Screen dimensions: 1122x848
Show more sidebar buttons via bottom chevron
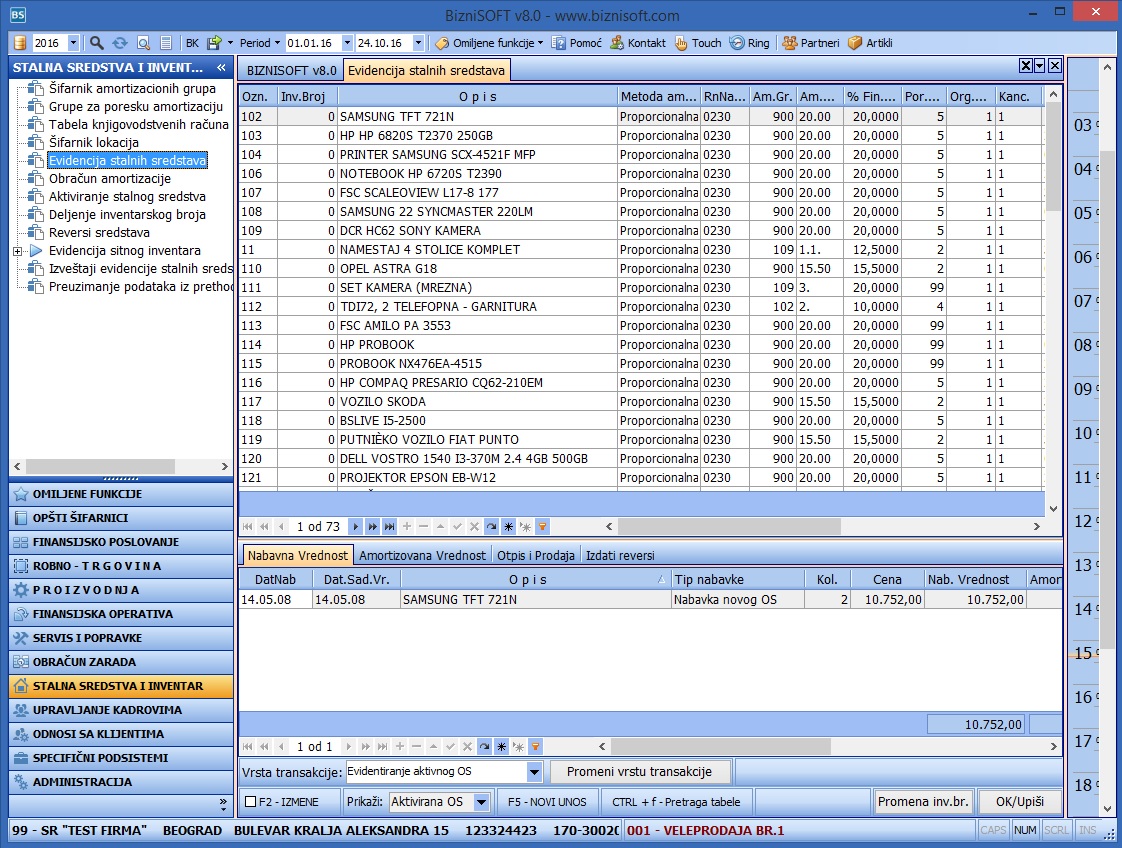click(223, 803)
